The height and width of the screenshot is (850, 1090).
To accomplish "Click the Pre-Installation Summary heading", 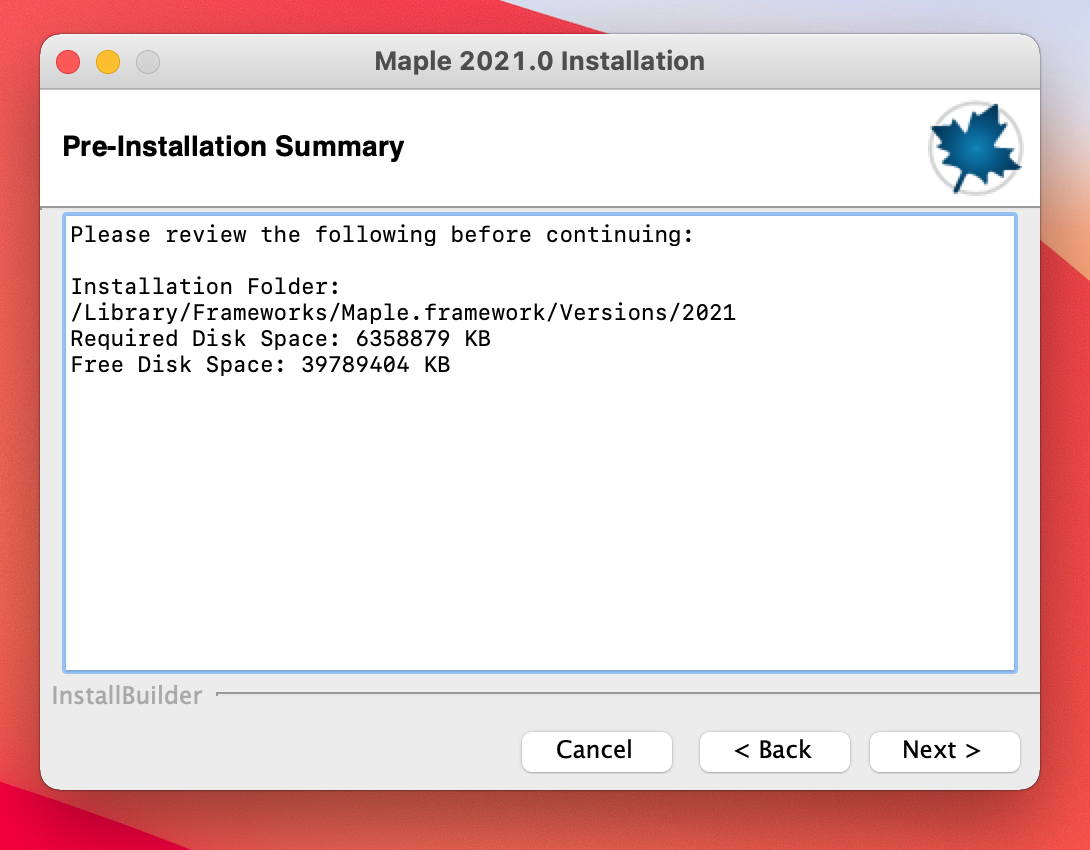I will tap(233, 147).
